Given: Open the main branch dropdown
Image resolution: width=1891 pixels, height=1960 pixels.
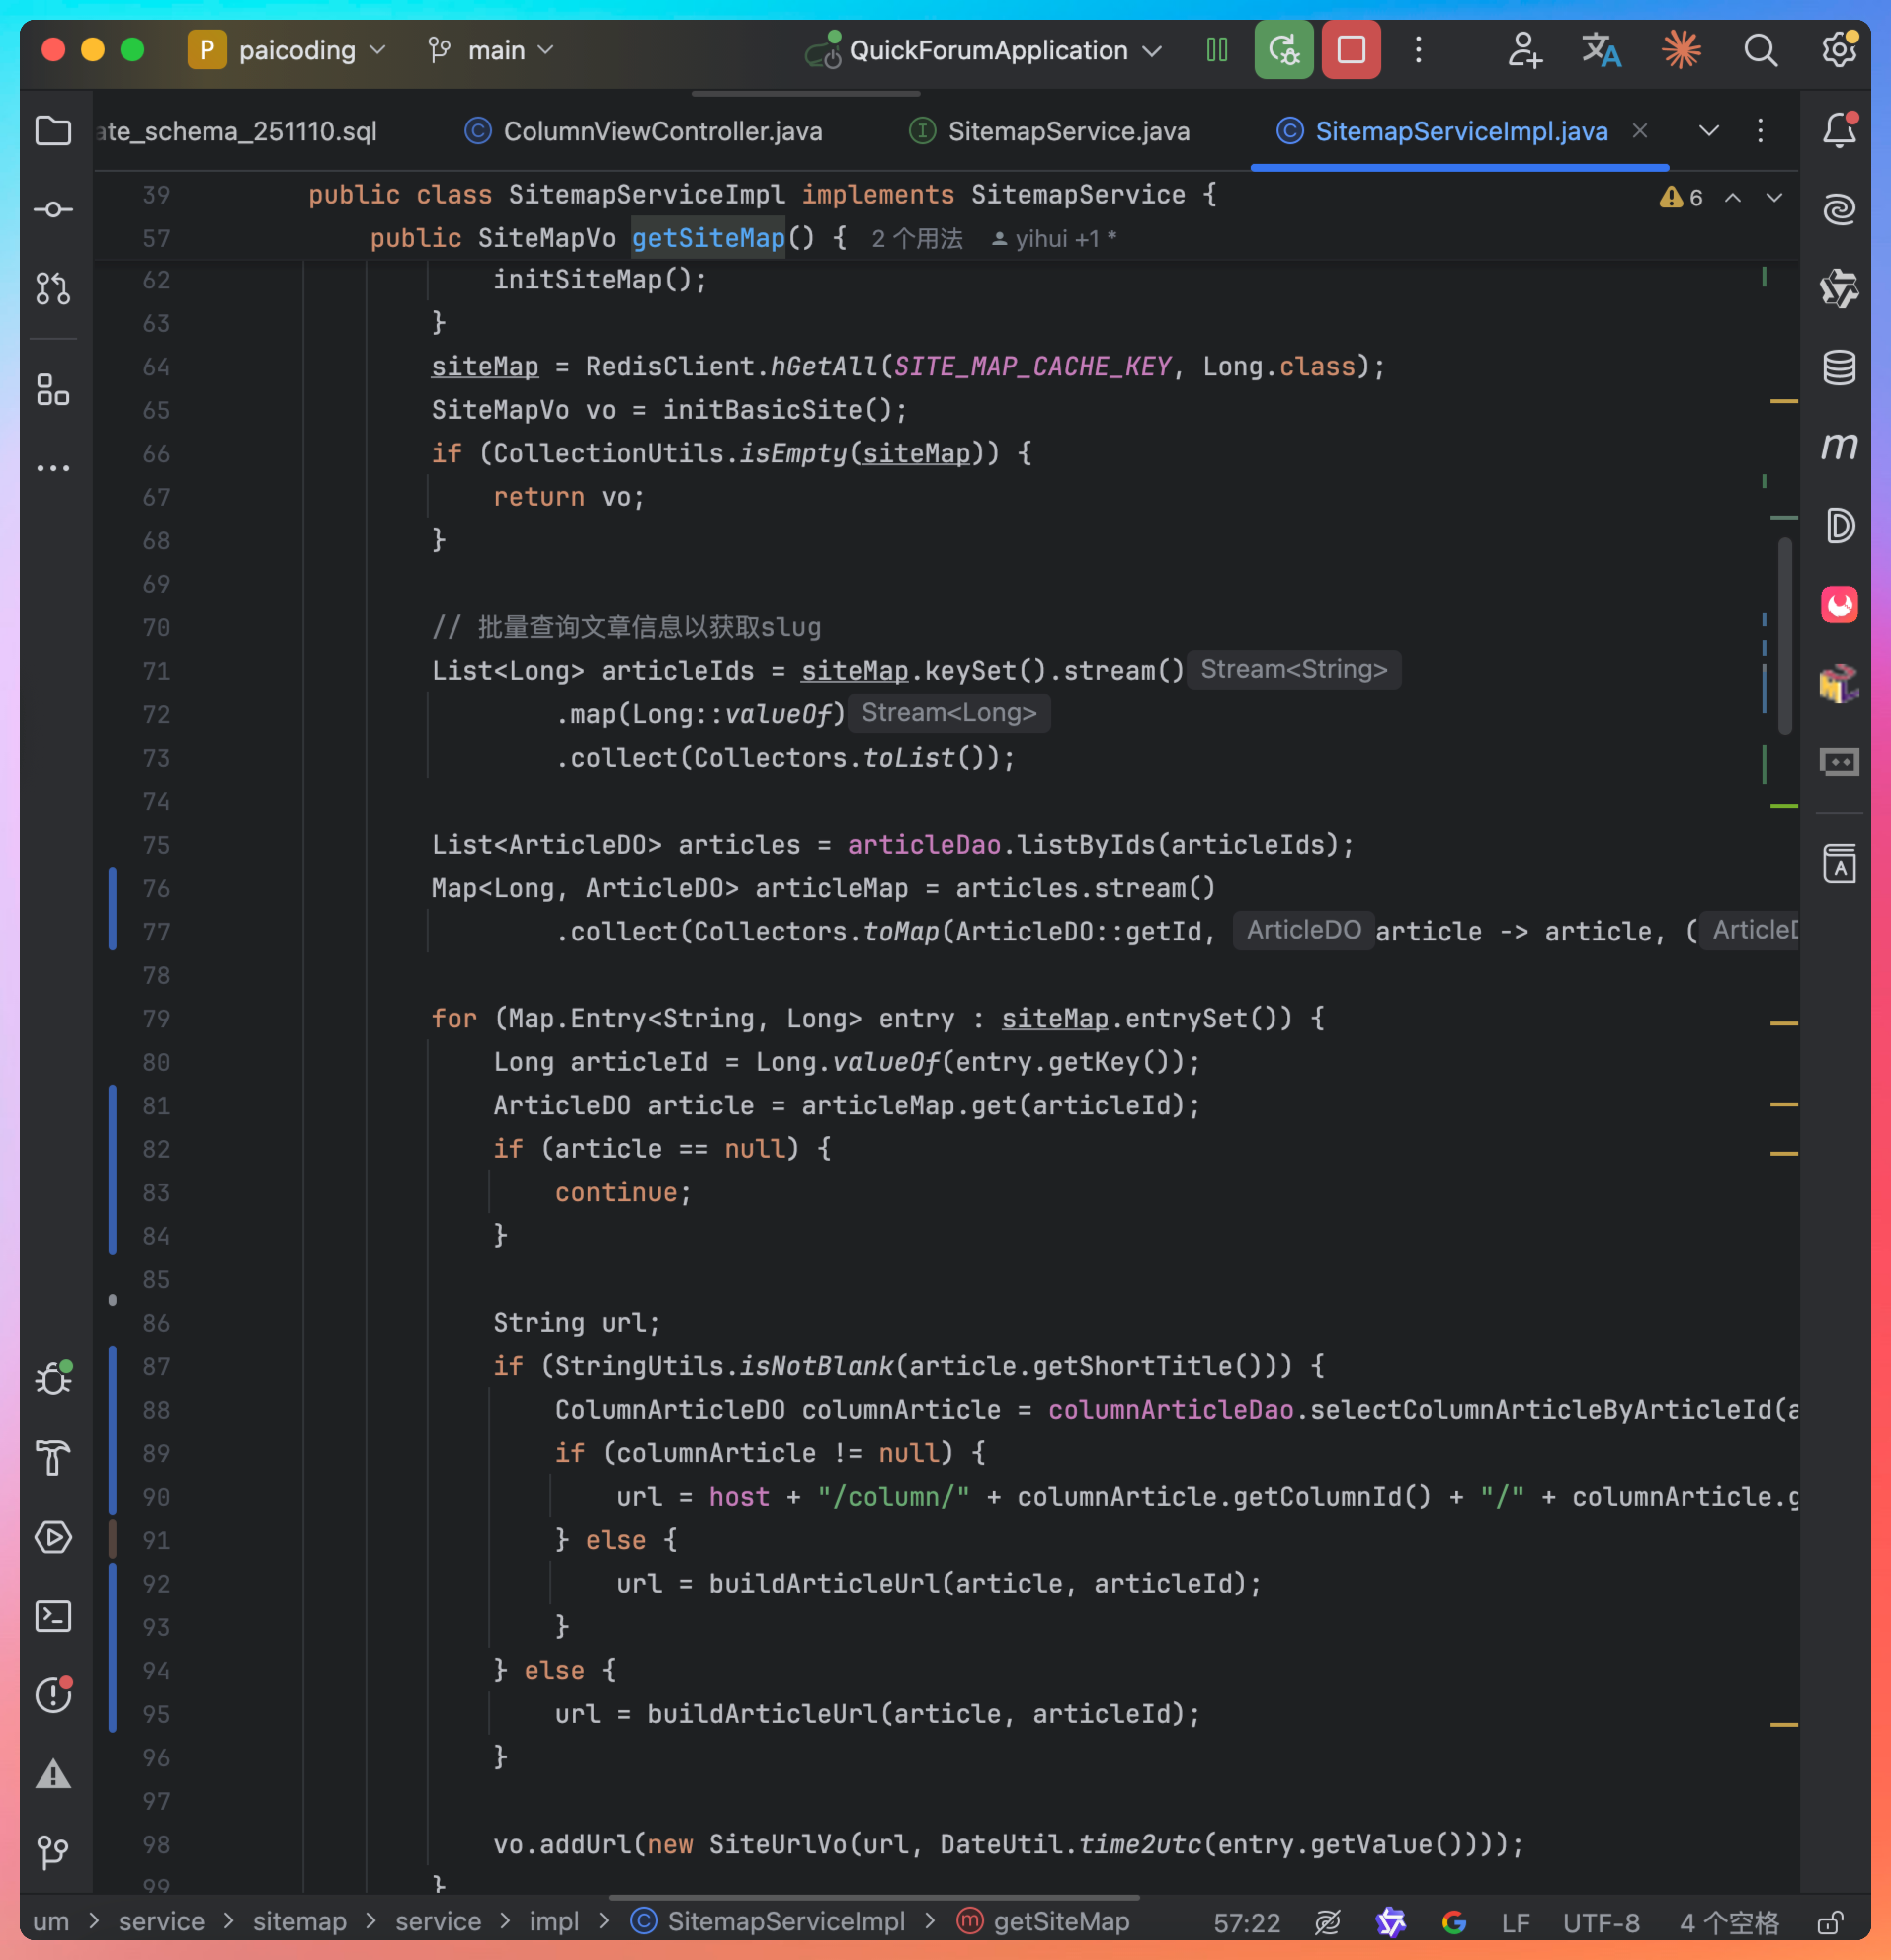Looking at the screenshot, I should [497, 50].
